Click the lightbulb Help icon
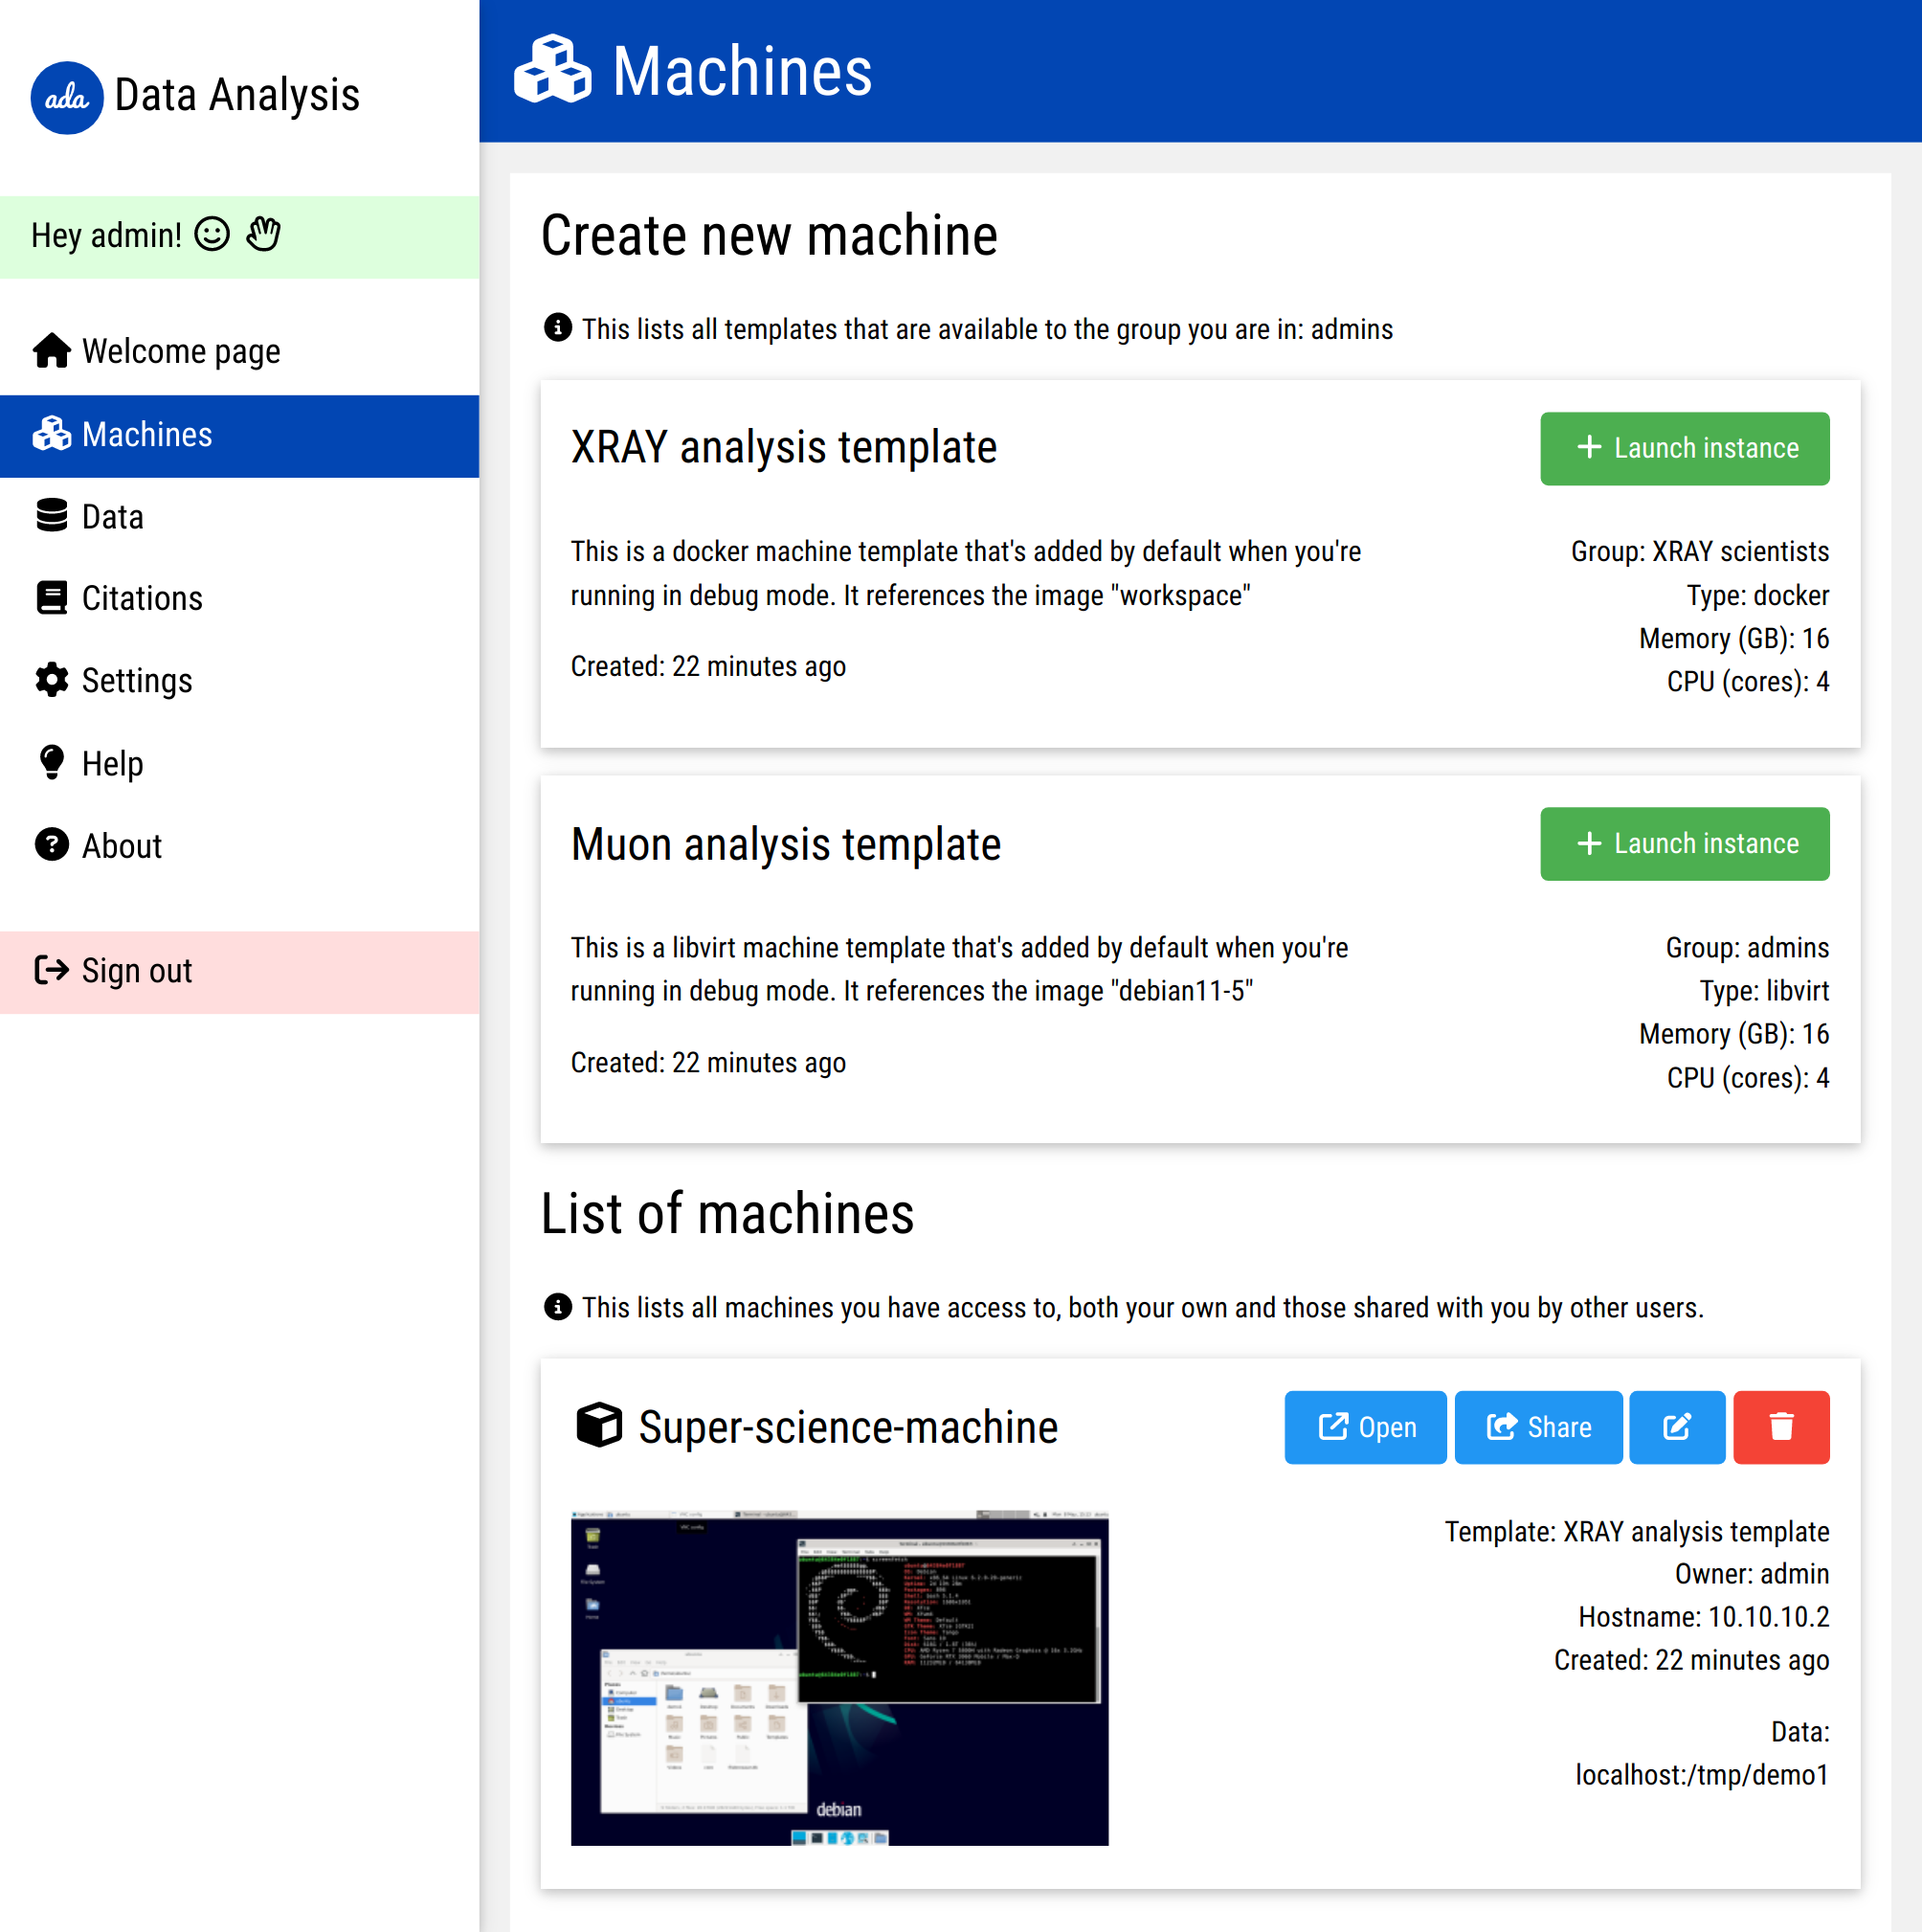The width and height of the screenshot is (1922, 1932). pos(52,763)
